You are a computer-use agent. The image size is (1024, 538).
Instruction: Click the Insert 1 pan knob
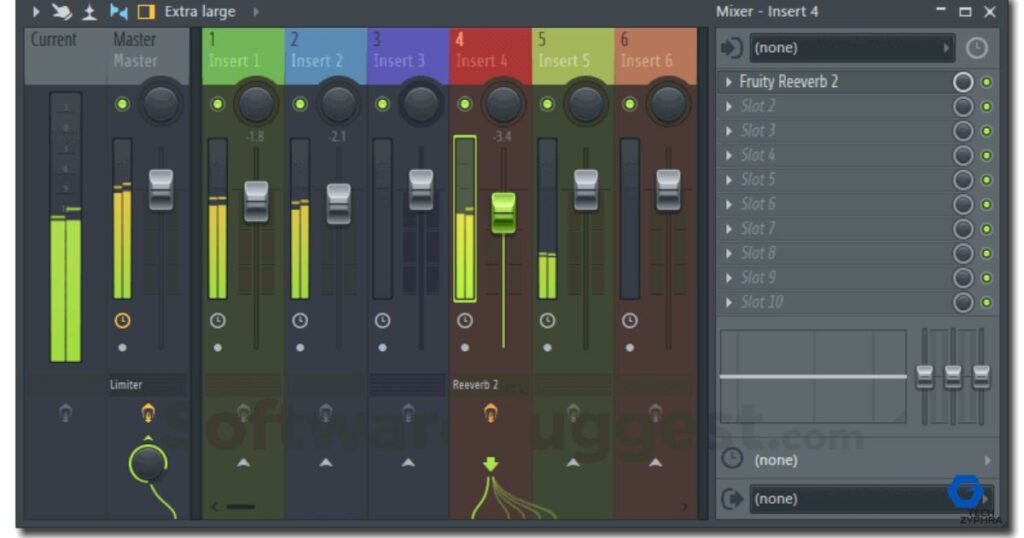pos(256,103)
